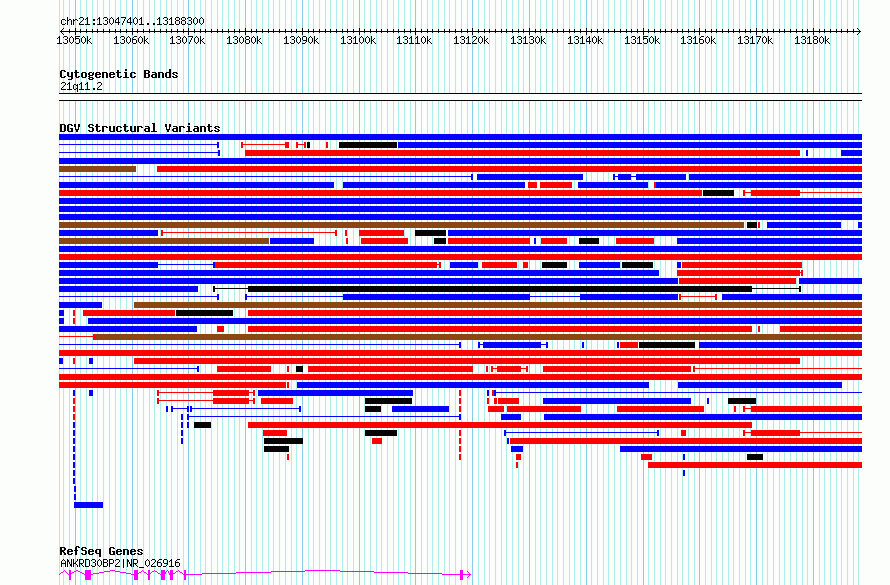Open the Cytogenetic Bands track title
The height and width of the screenshot is (585, 890).
(x=119, y=74)
